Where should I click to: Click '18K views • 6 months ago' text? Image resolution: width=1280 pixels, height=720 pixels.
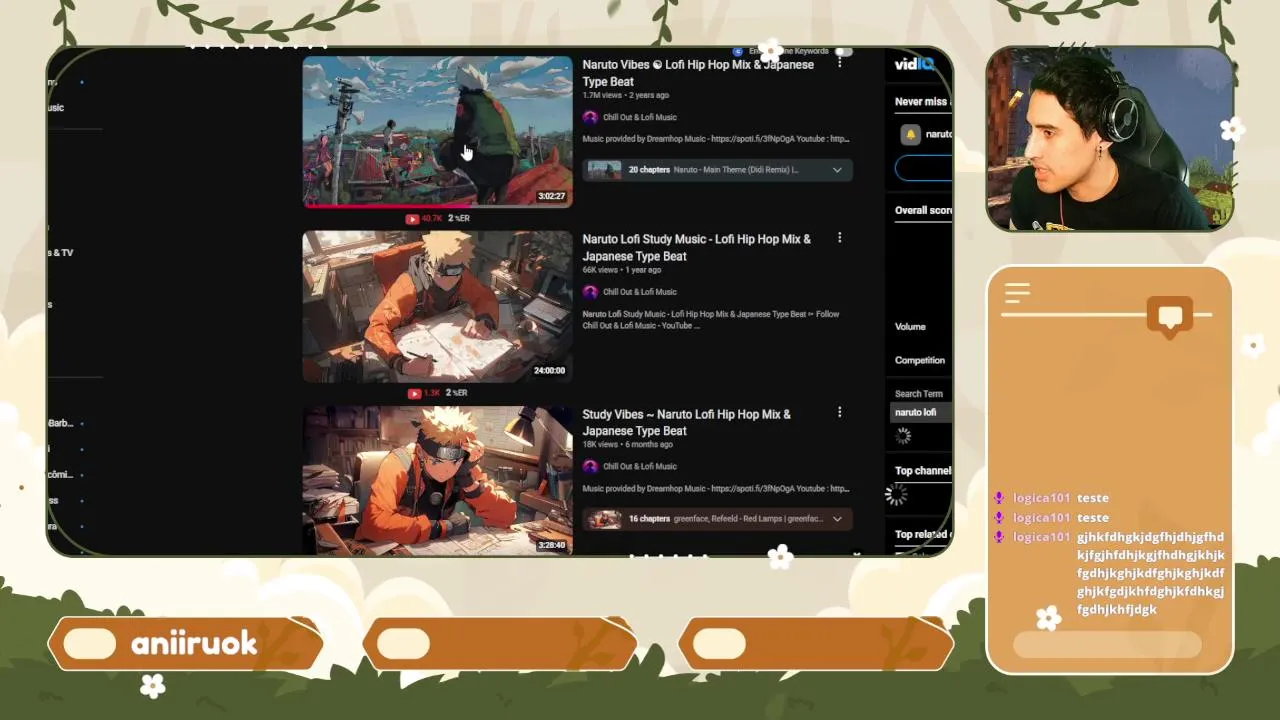[627, 444]
